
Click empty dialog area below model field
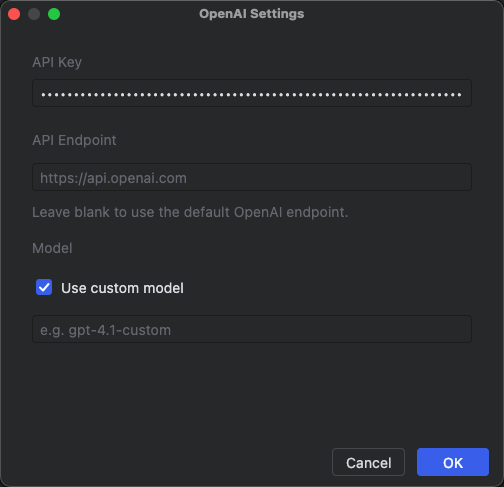[x=252, y=393]
